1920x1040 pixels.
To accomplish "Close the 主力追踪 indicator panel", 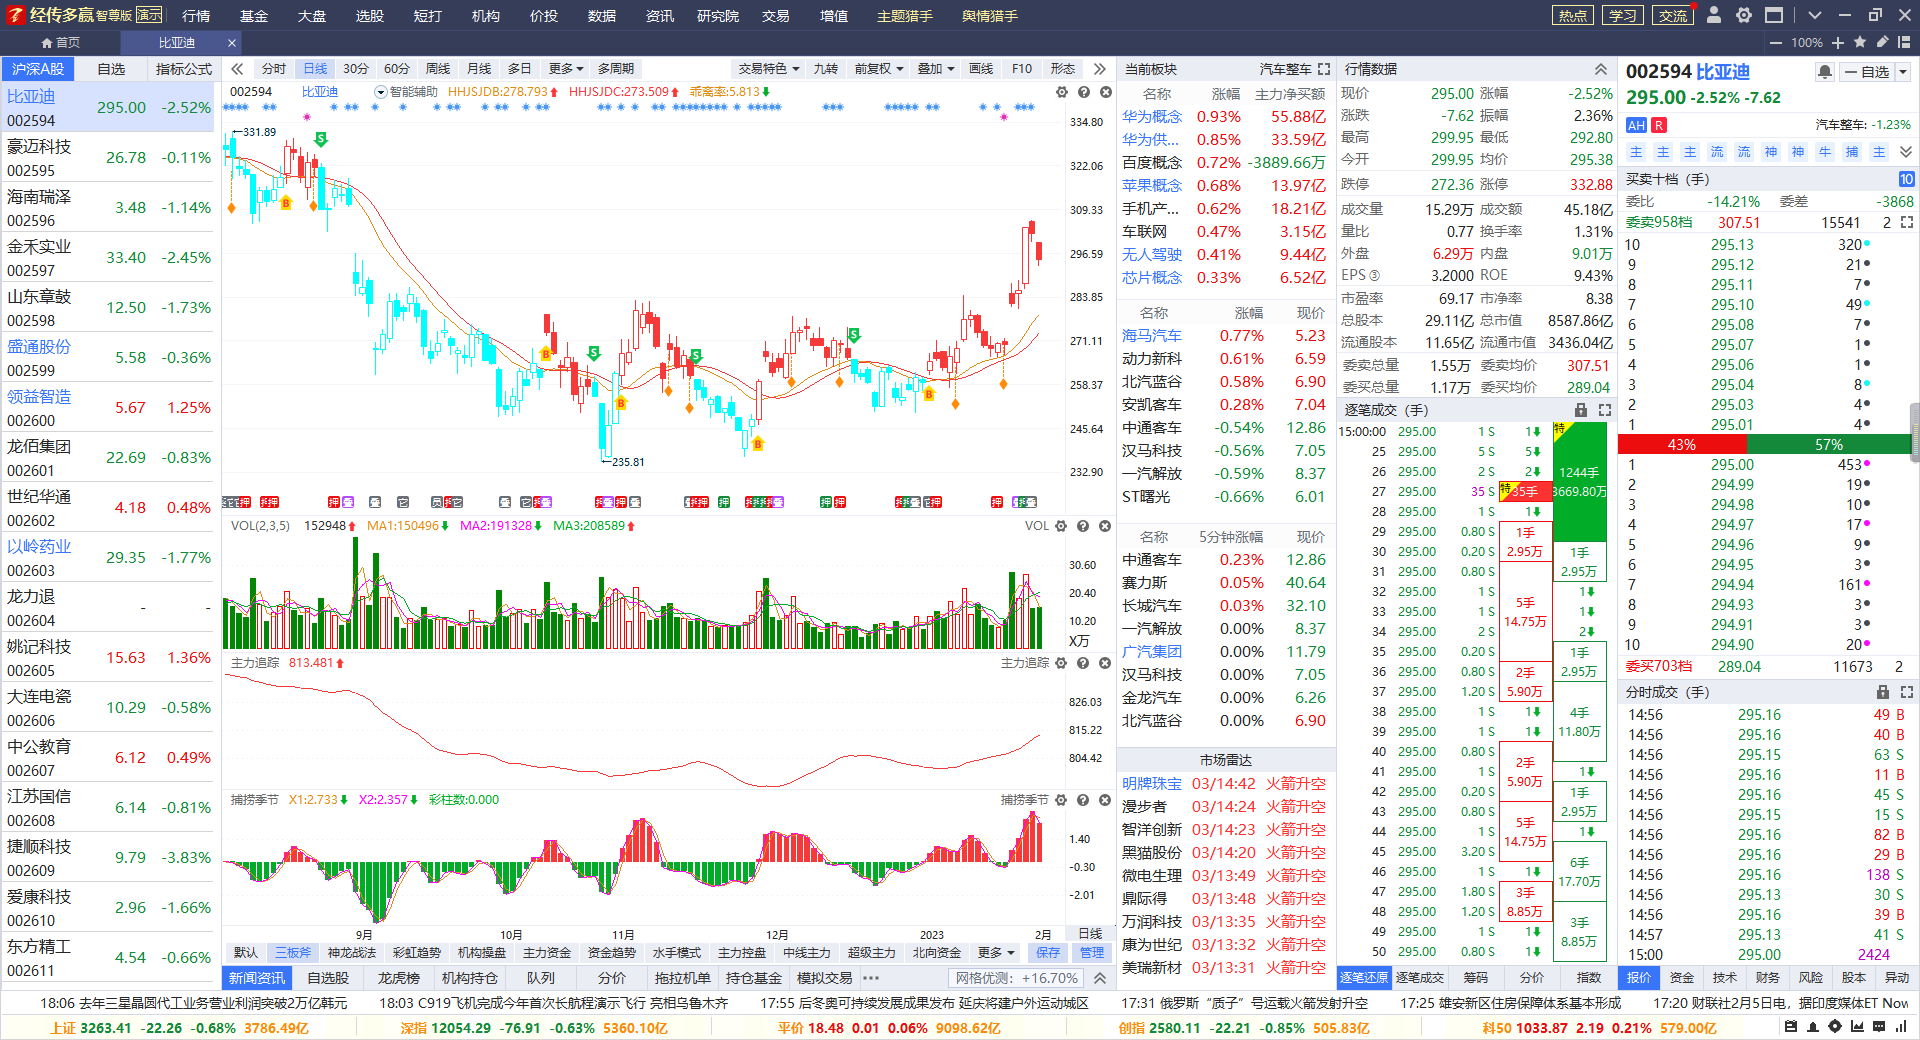I will 1105,663.
